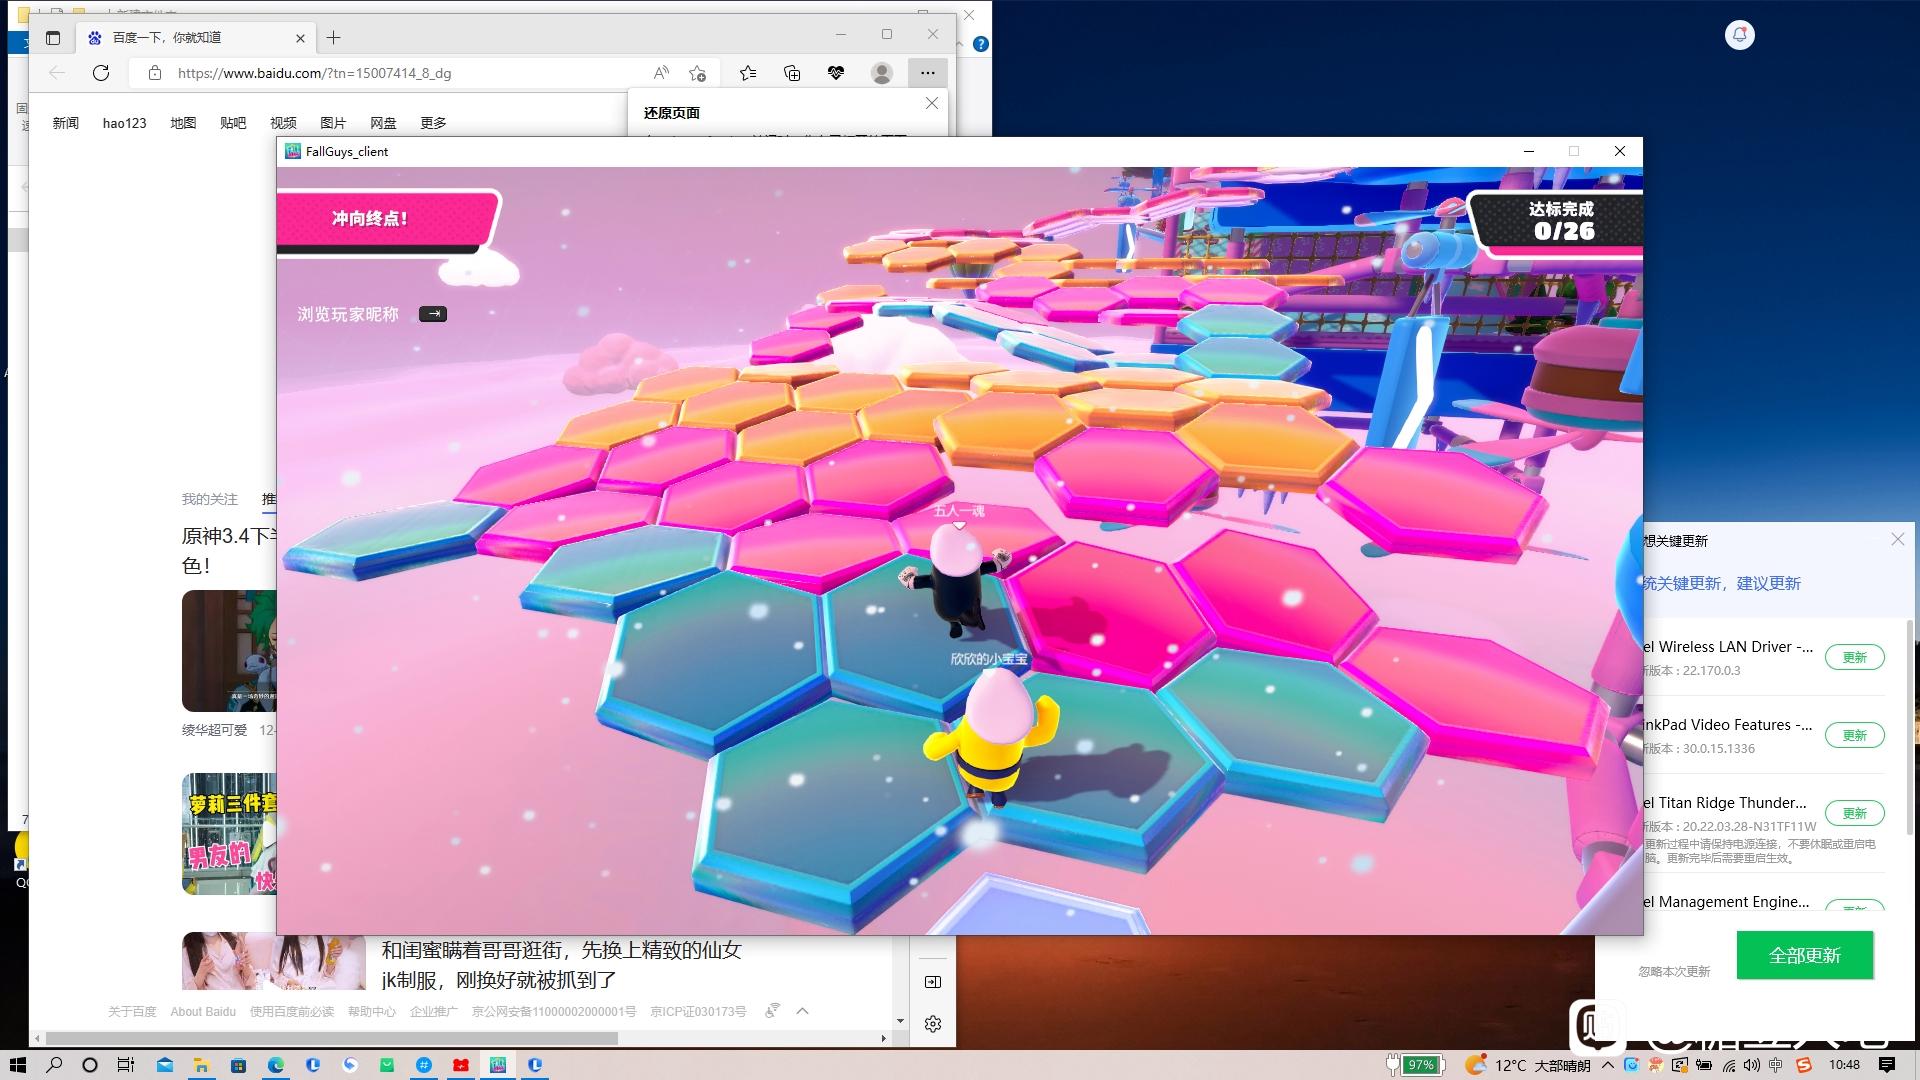The image size is (1920, 1080).
Task: Open the Edge profile avatar
Action: point(882,73)
